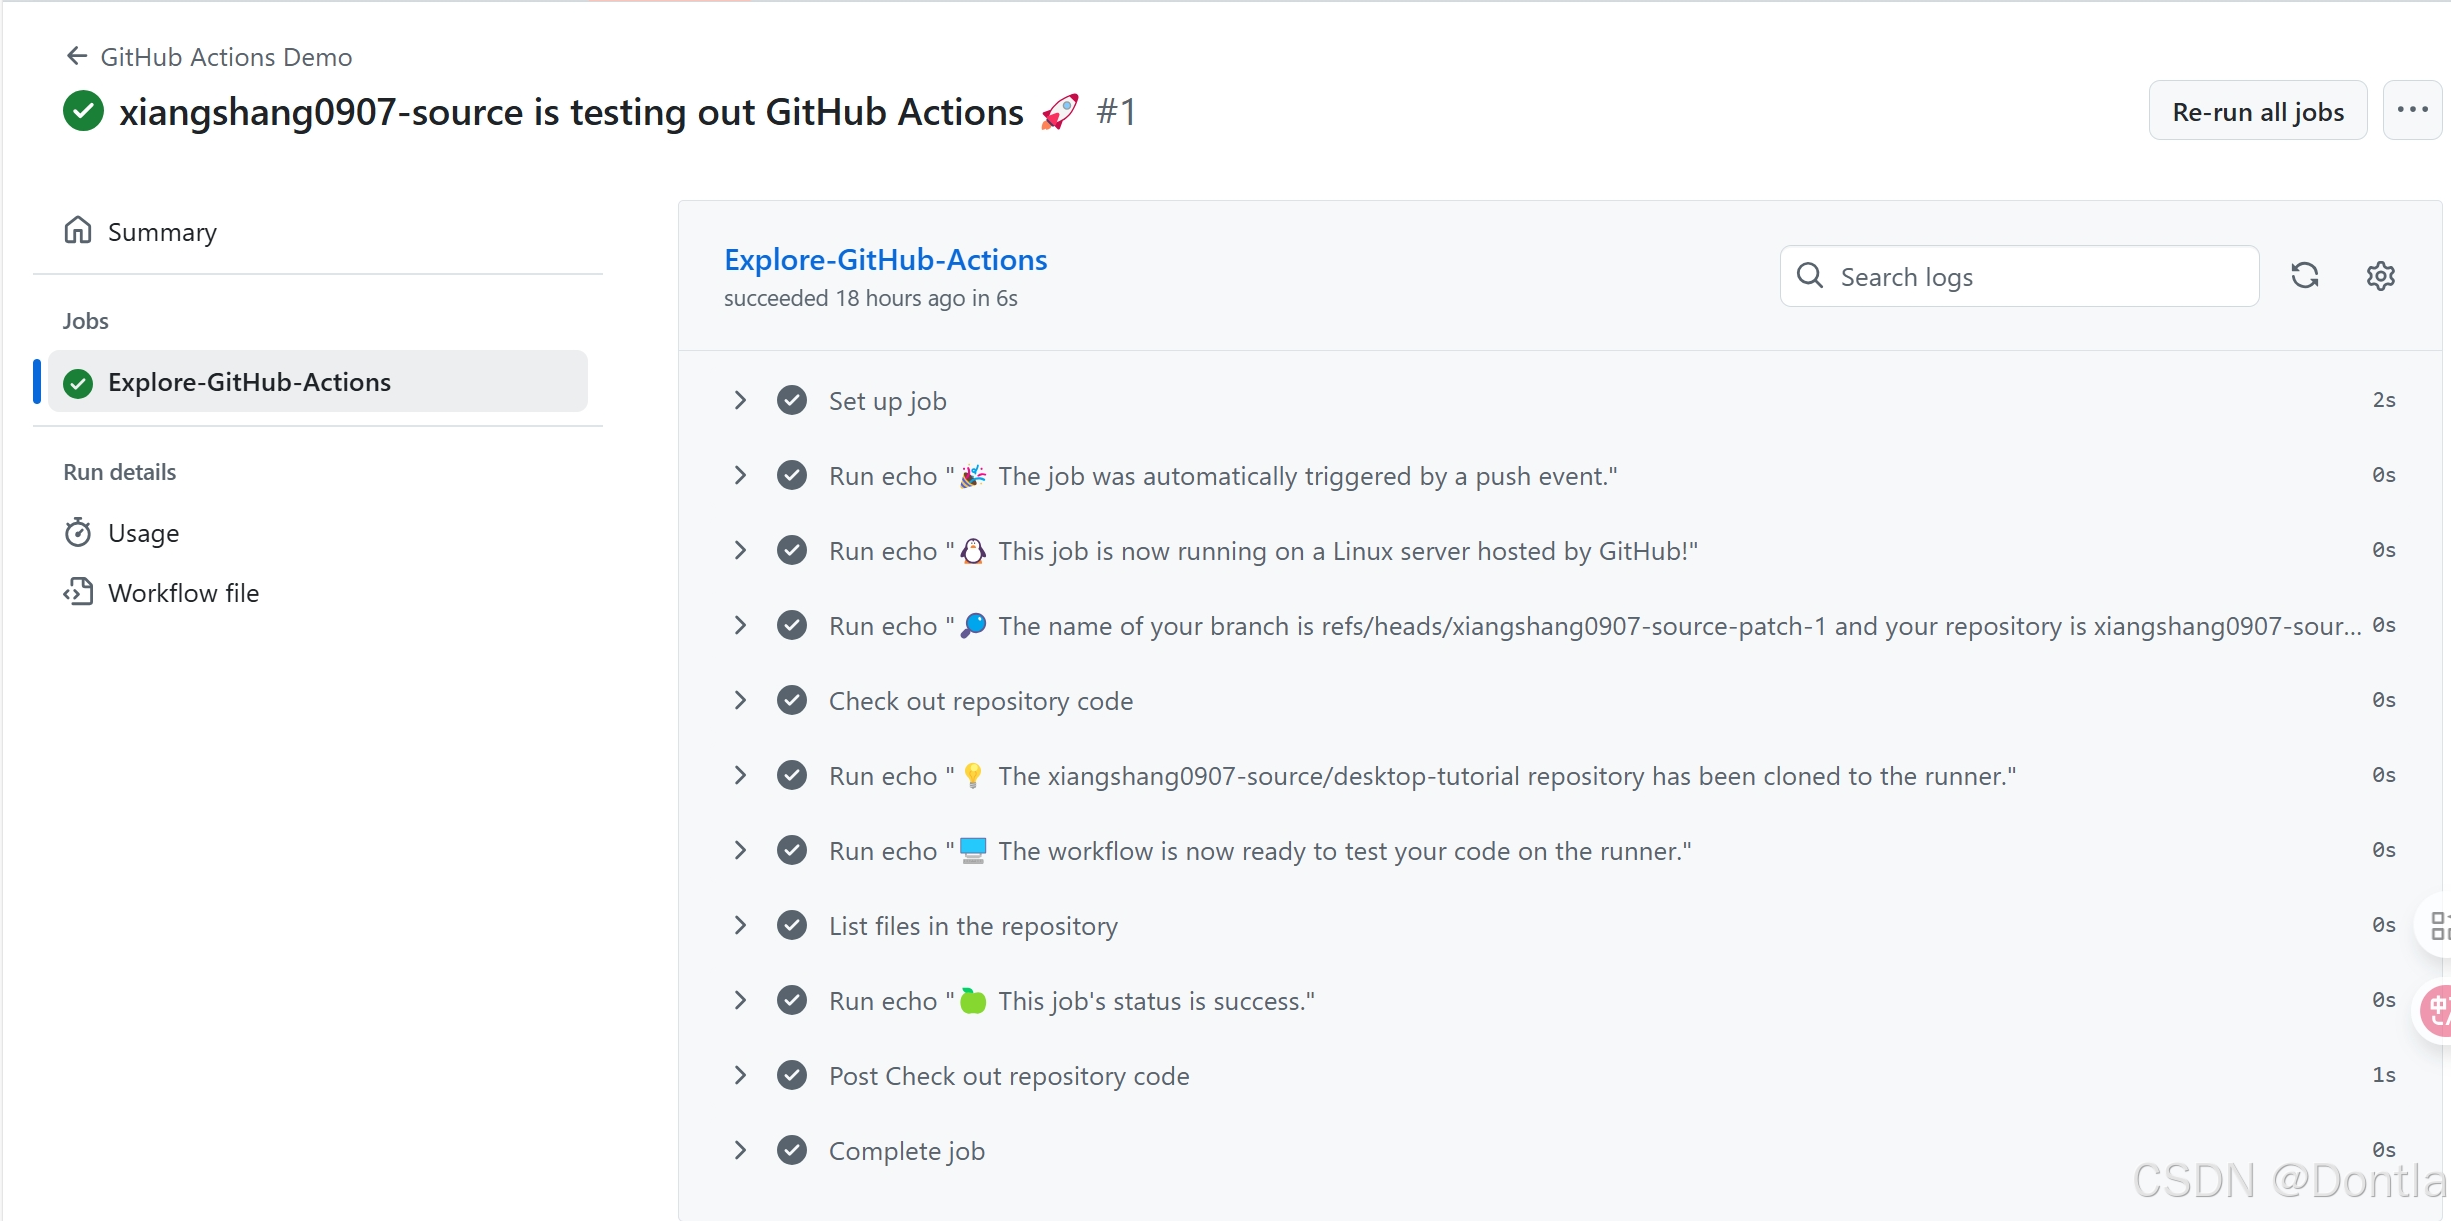Click the Explore-GitHub-Actions header link
This screenshot has height=1221, width=2451.
pos(885,260)
